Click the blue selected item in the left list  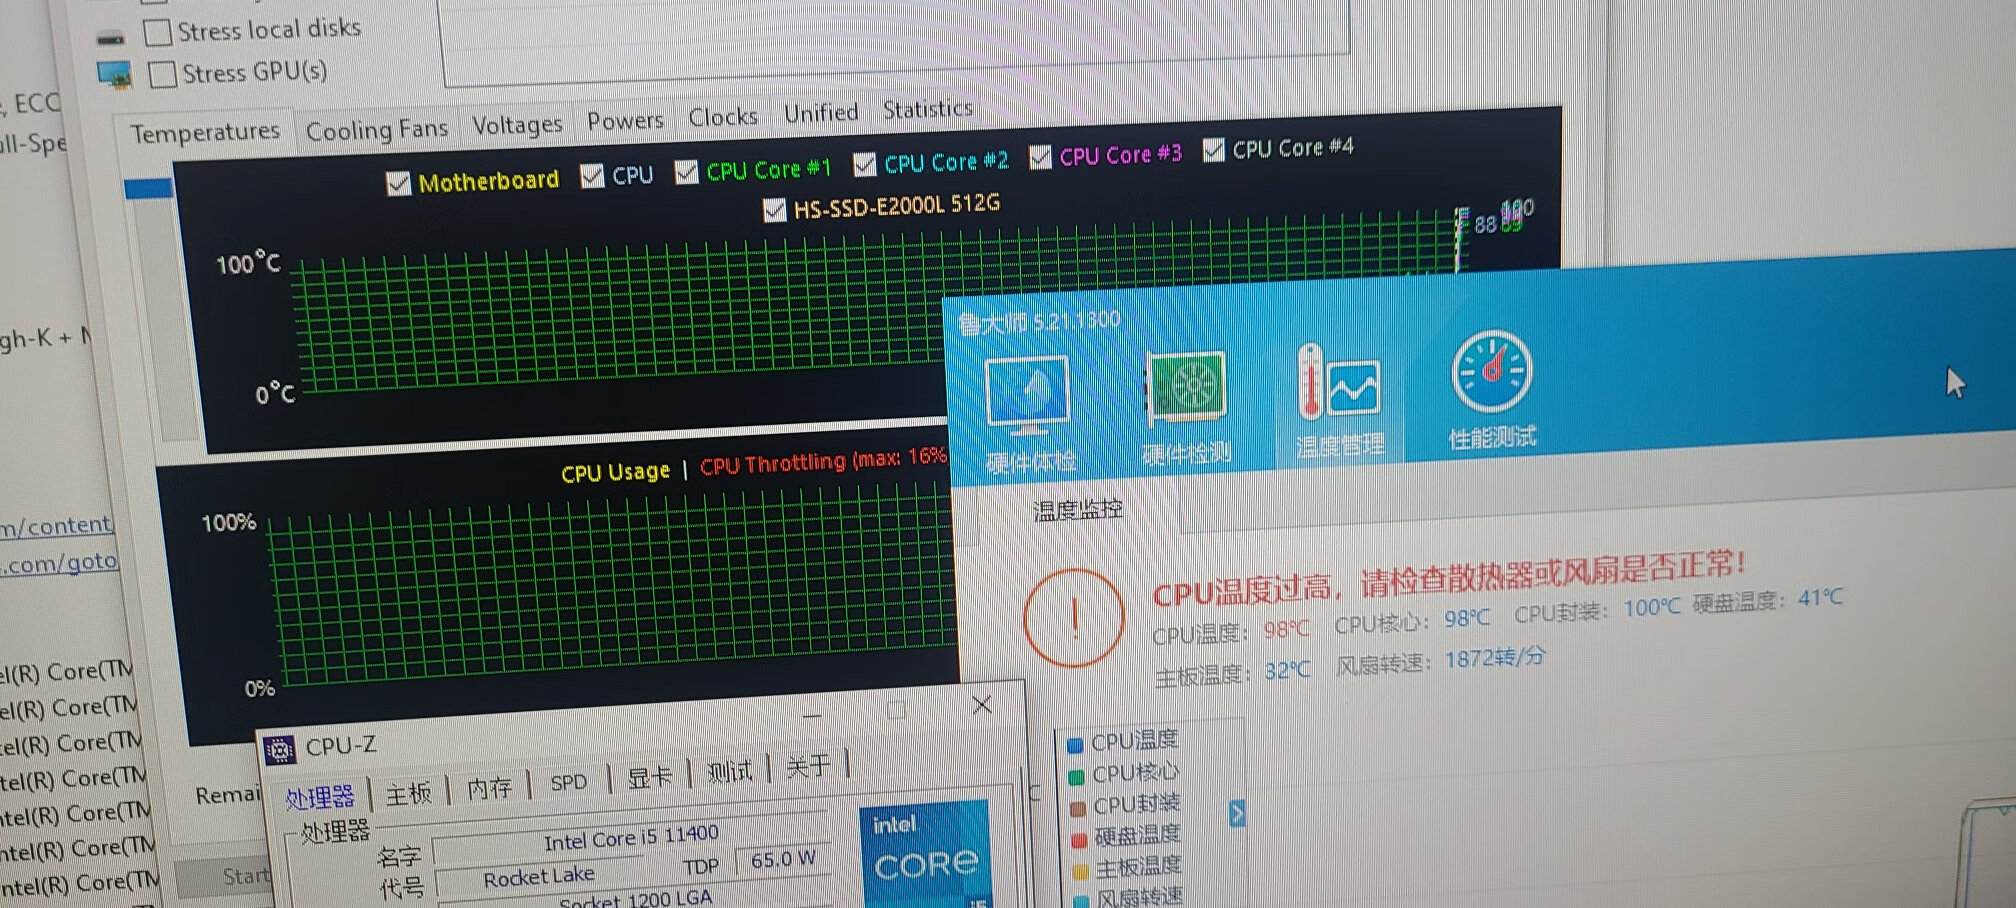click(148, 187)
